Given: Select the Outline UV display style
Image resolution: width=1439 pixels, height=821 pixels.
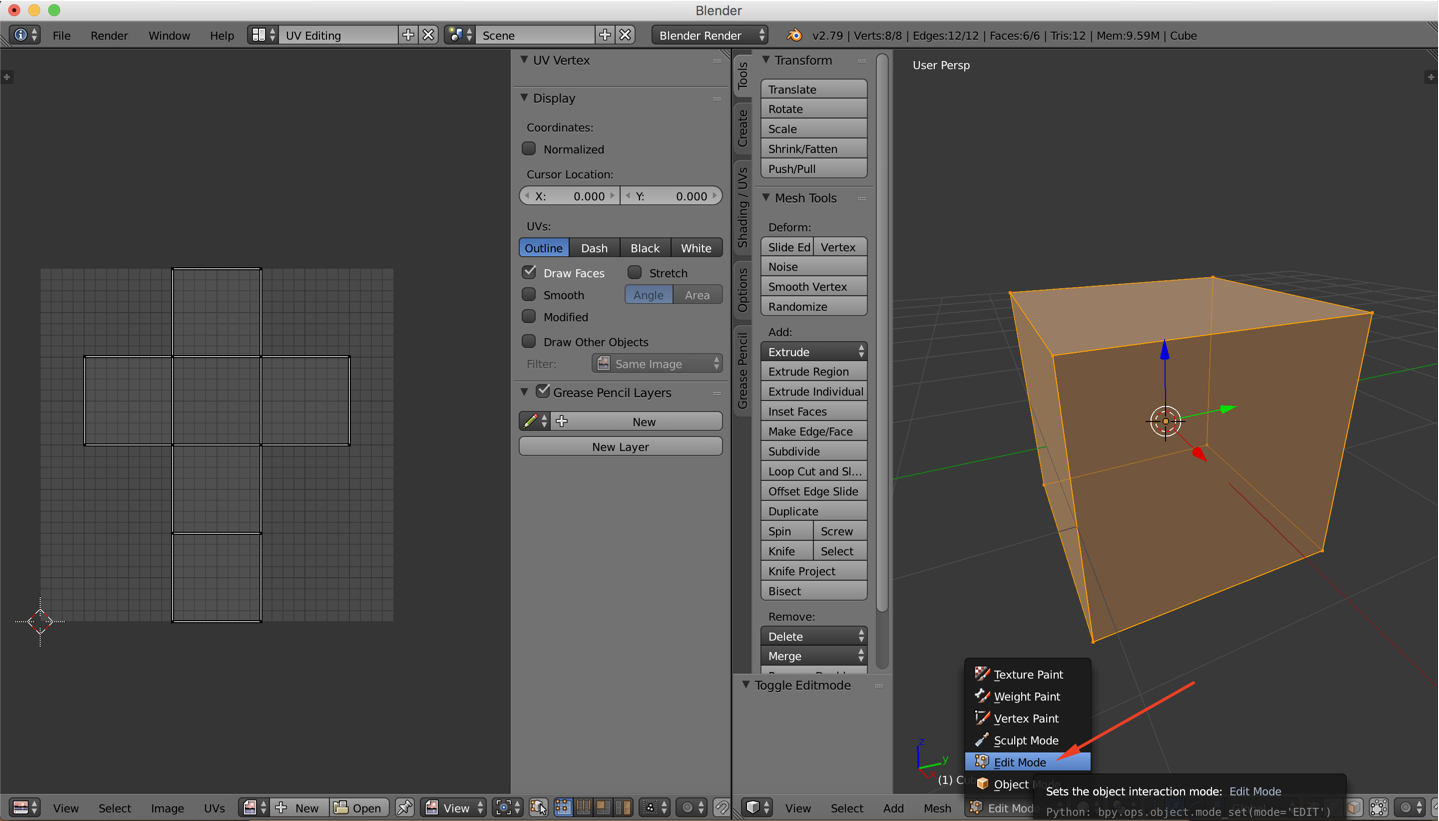Looking at the screenshot, I should pyautogui.click(x=544, y=248).
